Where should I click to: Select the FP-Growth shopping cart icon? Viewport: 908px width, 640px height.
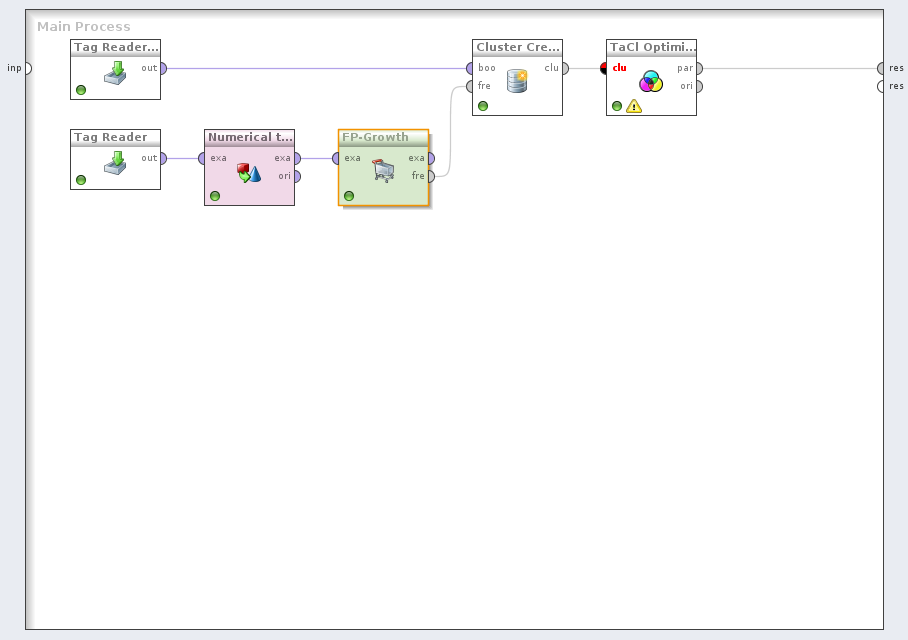click(x=383, y=171)
